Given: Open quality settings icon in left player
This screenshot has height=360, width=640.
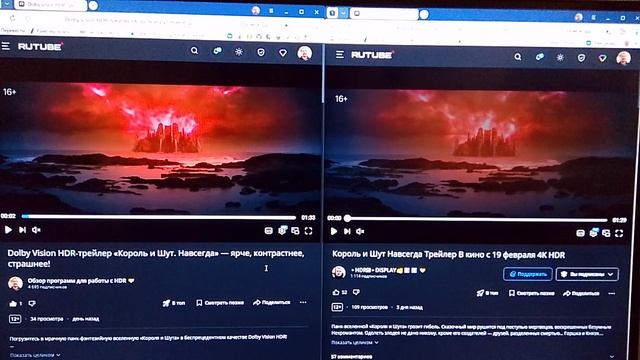Looking at the screenshot, I should (282, 231).
